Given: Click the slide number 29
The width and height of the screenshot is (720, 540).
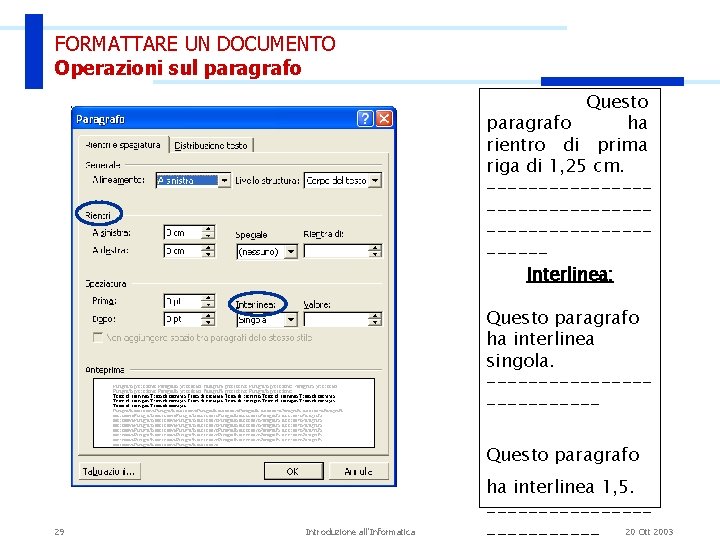Looking at the screenshot, I should click(x=59, y=532).
